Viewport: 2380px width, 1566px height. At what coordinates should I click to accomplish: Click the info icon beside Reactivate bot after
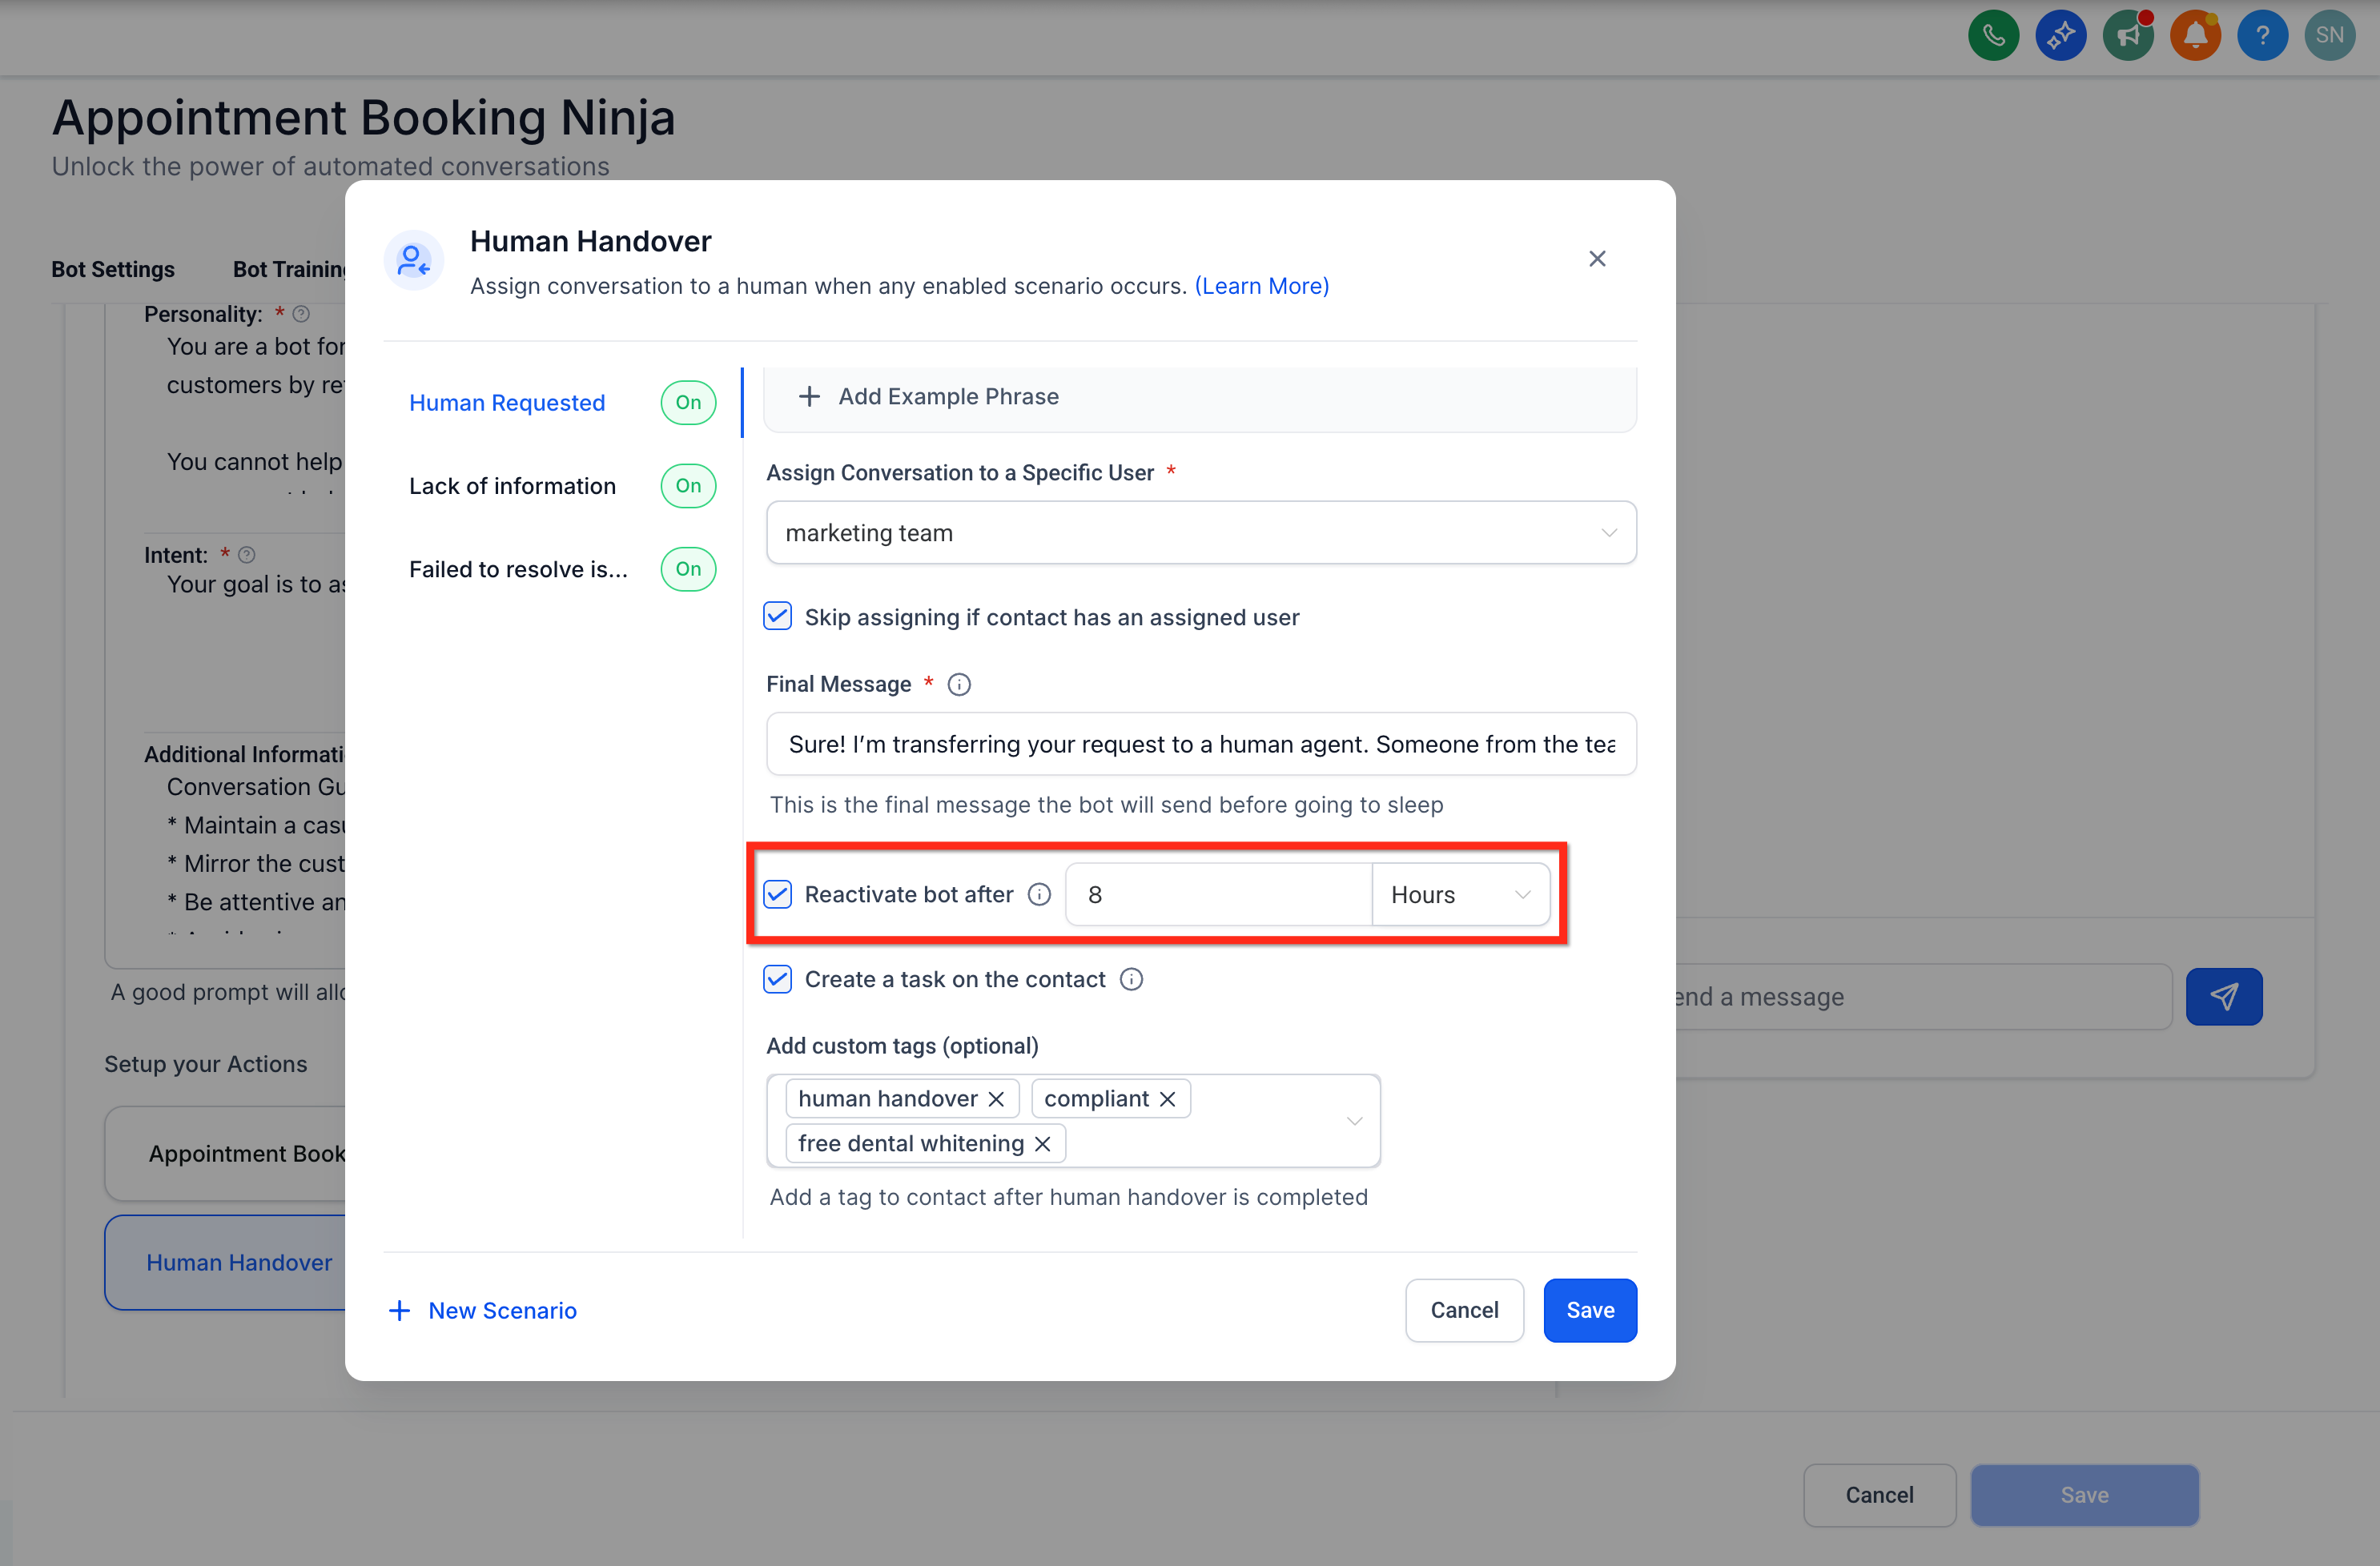click(x=1039, y=894)
